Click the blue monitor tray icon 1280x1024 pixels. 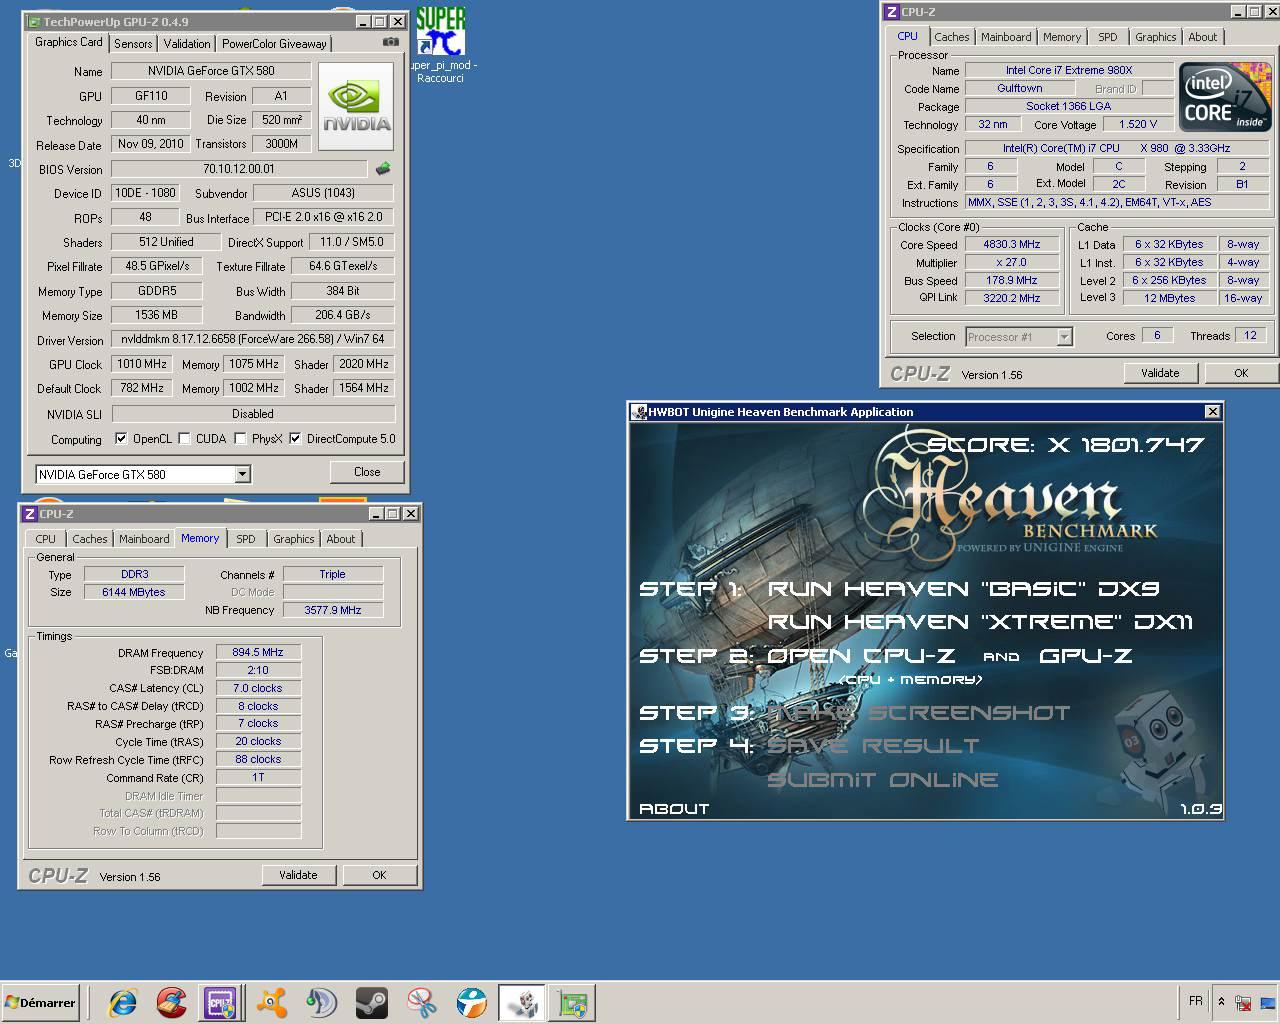click(1268, 1002)
